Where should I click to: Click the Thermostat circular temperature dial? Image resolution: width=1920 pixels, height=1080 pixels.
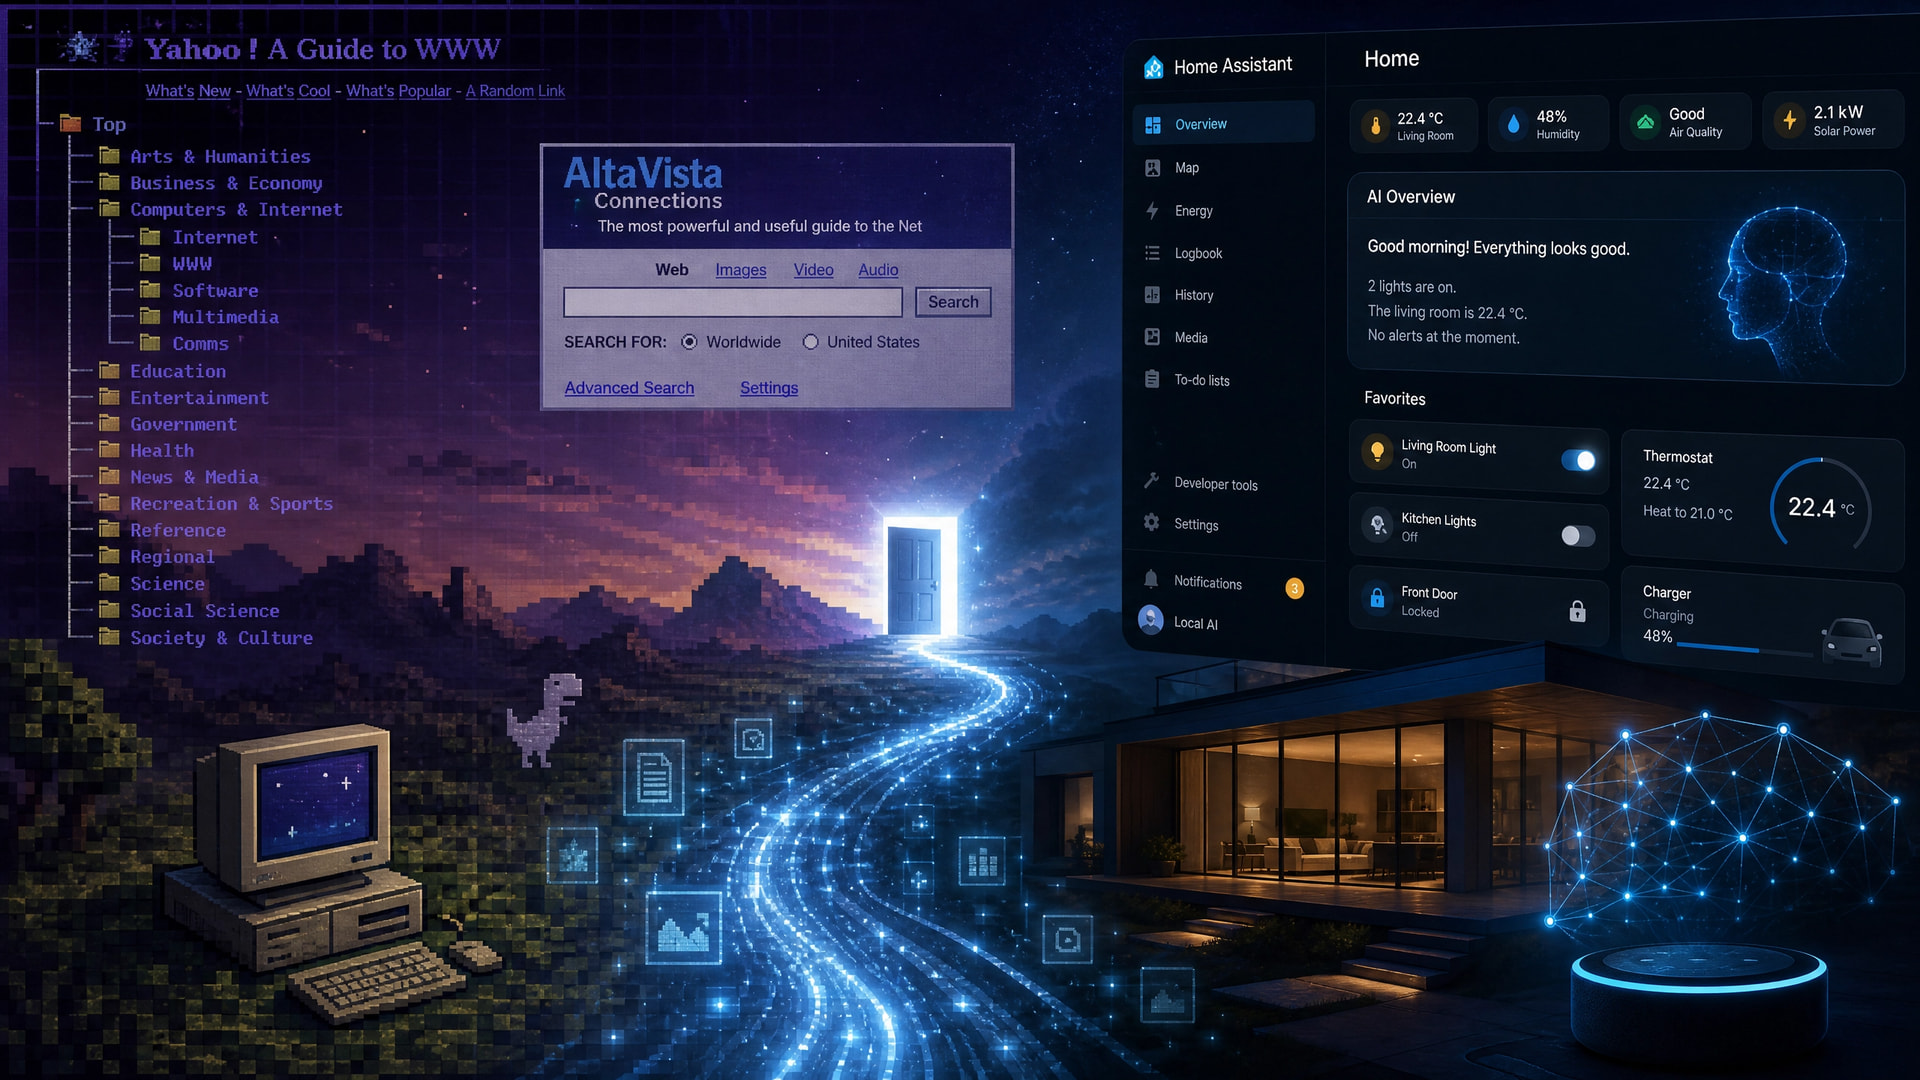point(1820,505)
